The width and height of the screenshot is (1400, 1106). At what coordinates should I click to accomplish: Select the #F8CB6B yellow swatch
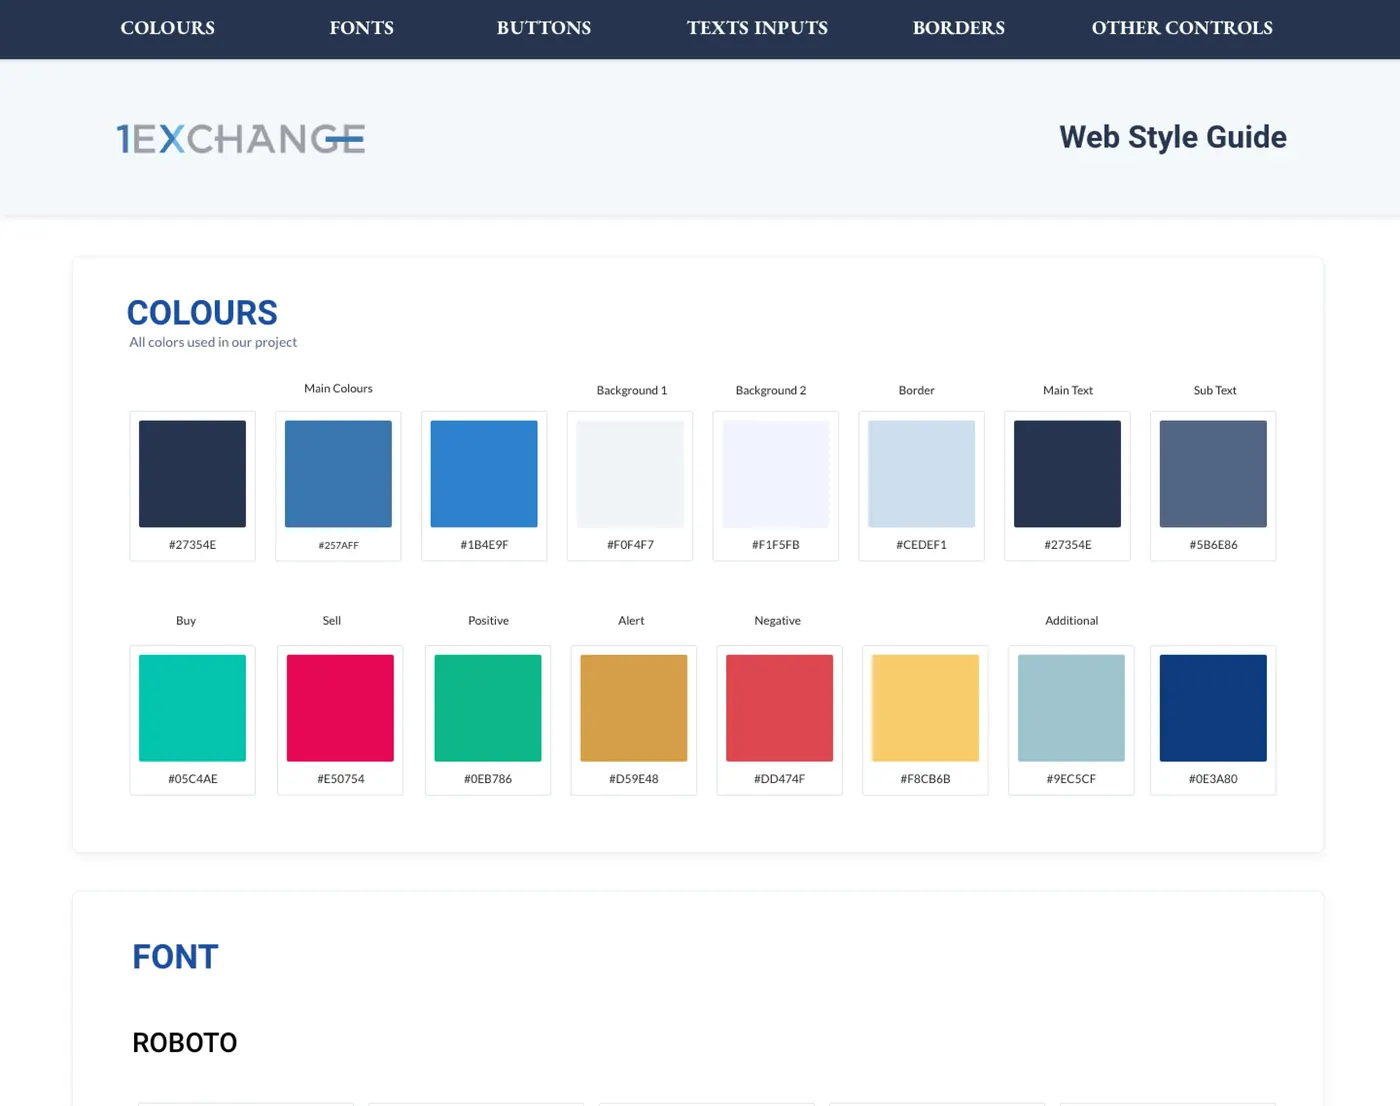pos(925,708)
